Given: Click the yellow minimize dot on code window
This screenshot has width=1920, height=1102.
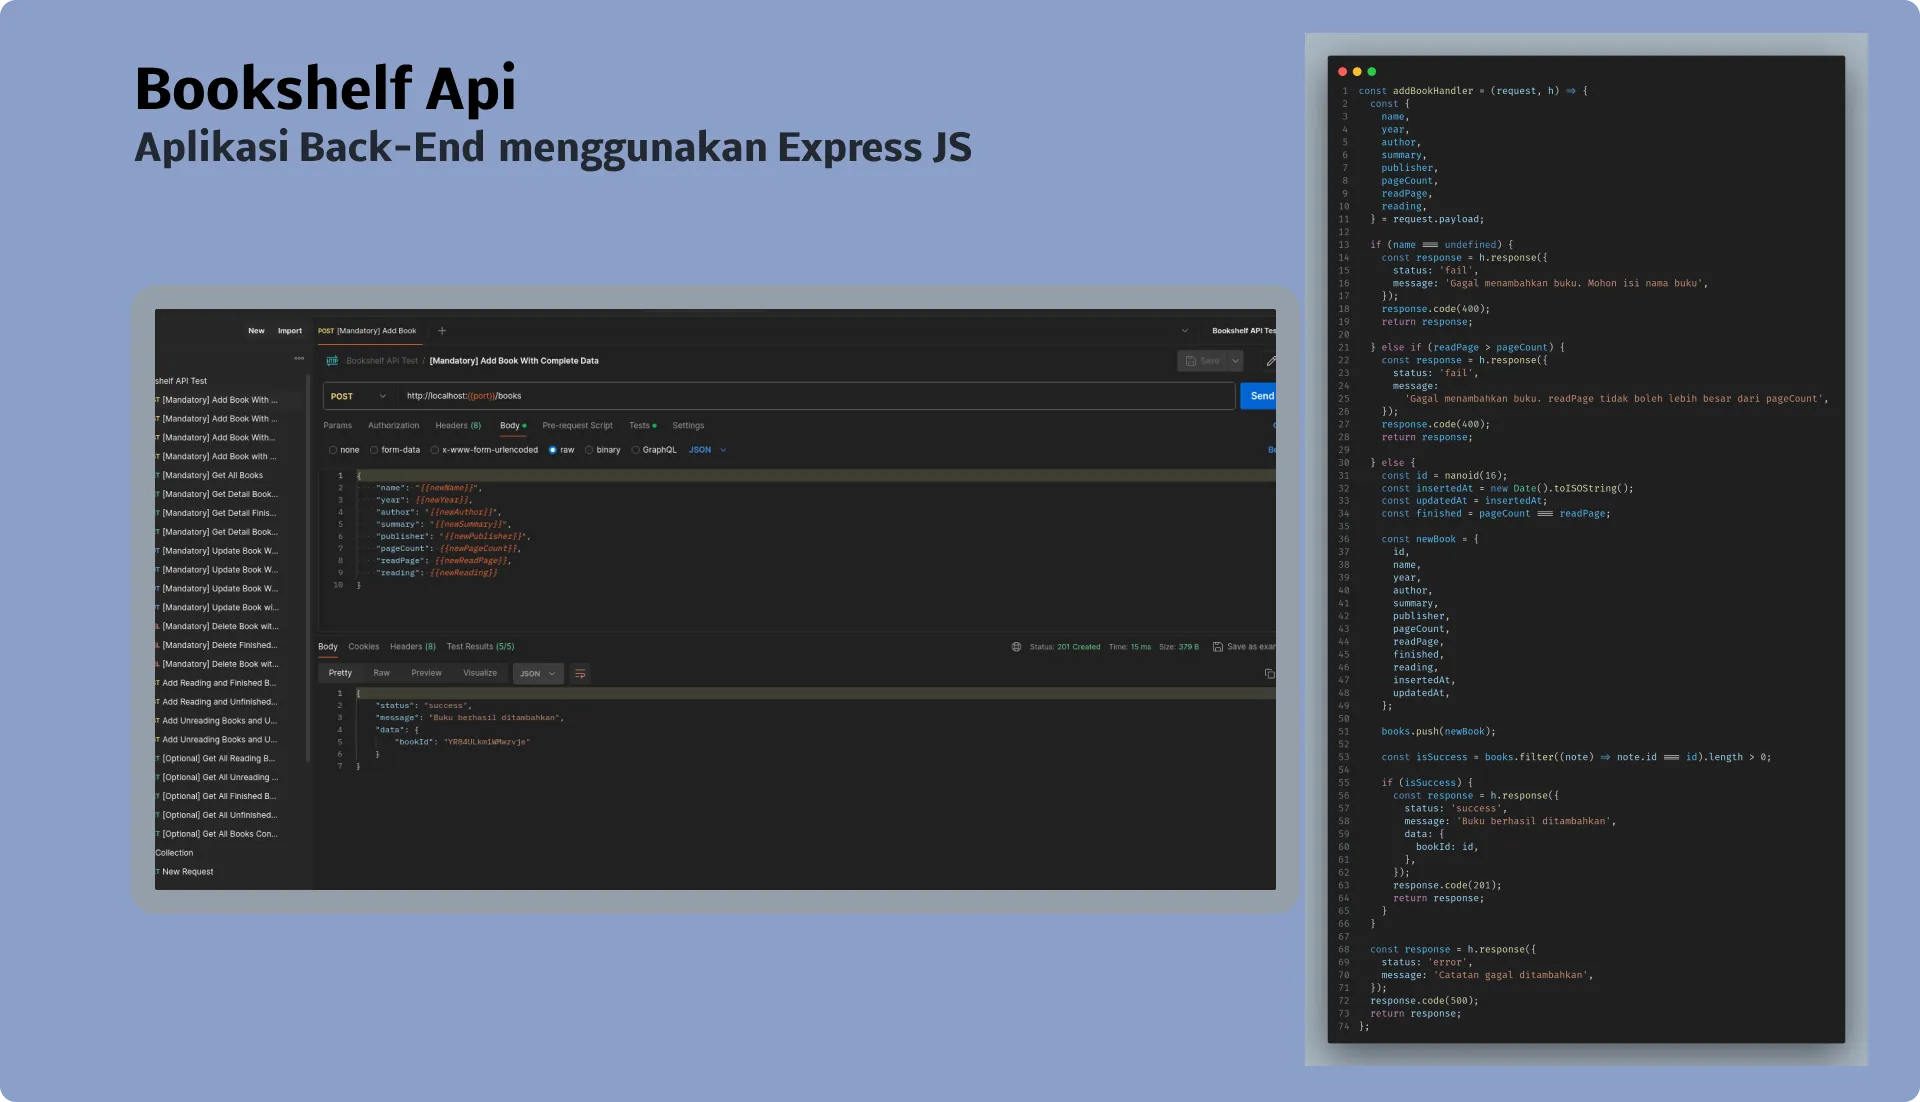Looking at the screenshot, I should coord(1357,72).
